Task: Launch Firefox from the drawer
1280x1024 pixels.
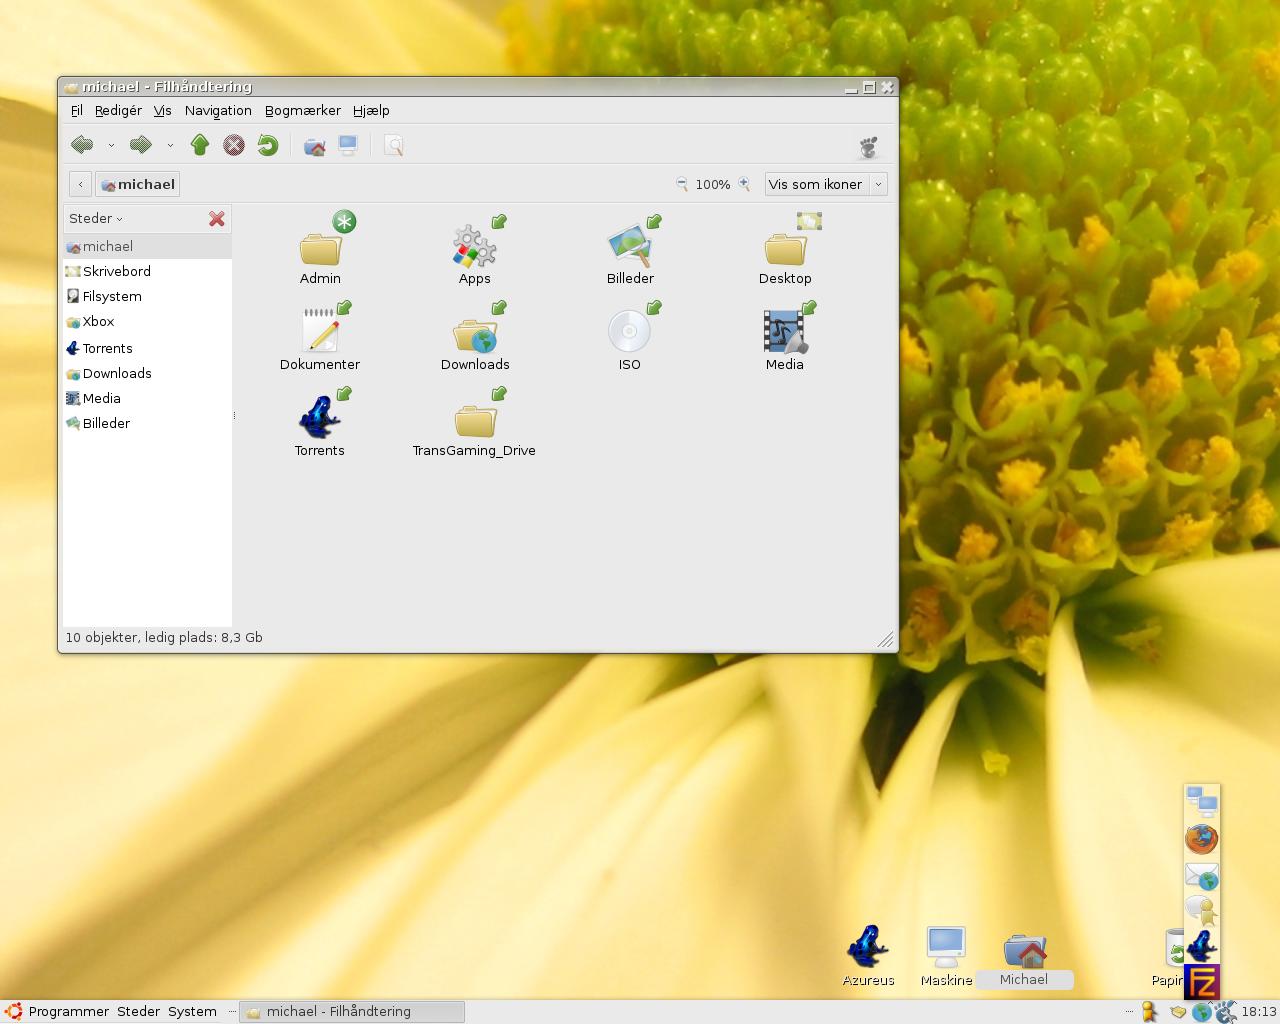Action: tap(1202, 839)
